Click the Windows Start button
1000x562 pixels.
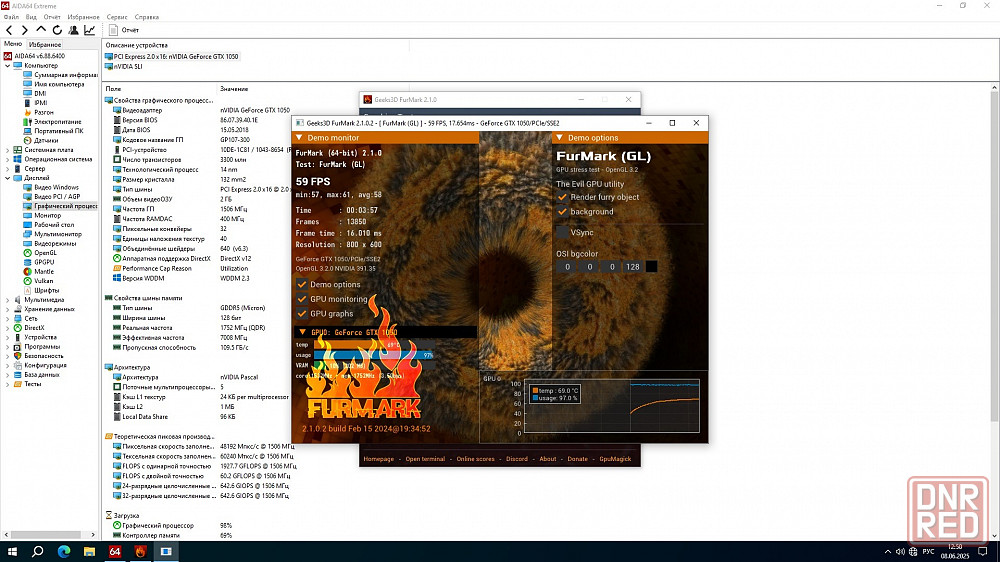point(12,551)
